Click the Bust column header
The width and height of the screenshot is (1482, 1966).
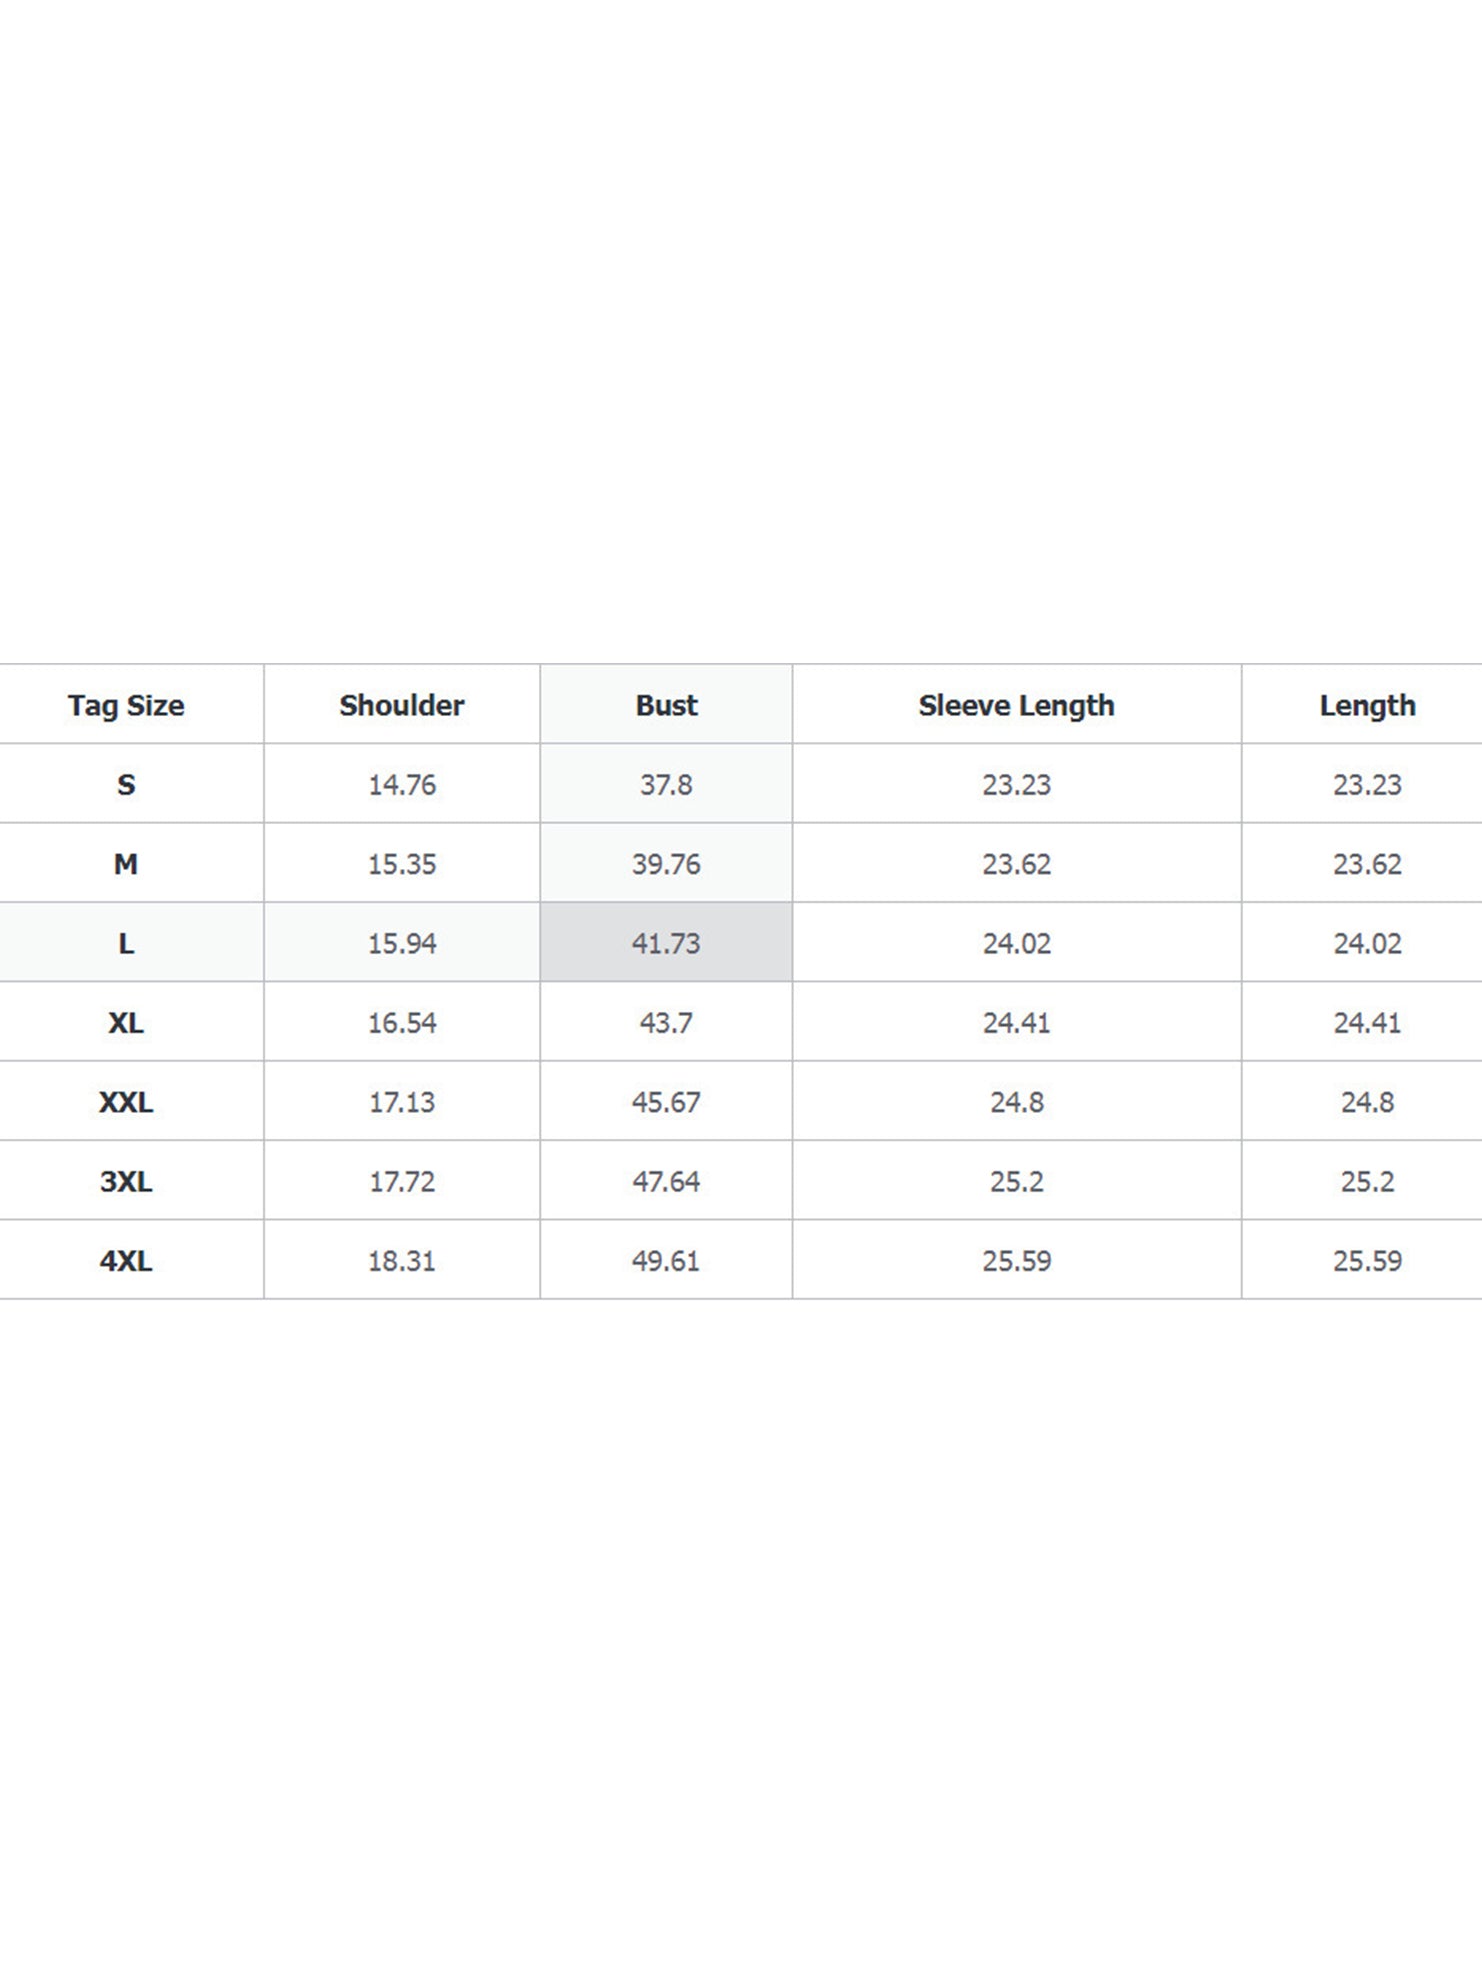point(666,705)
